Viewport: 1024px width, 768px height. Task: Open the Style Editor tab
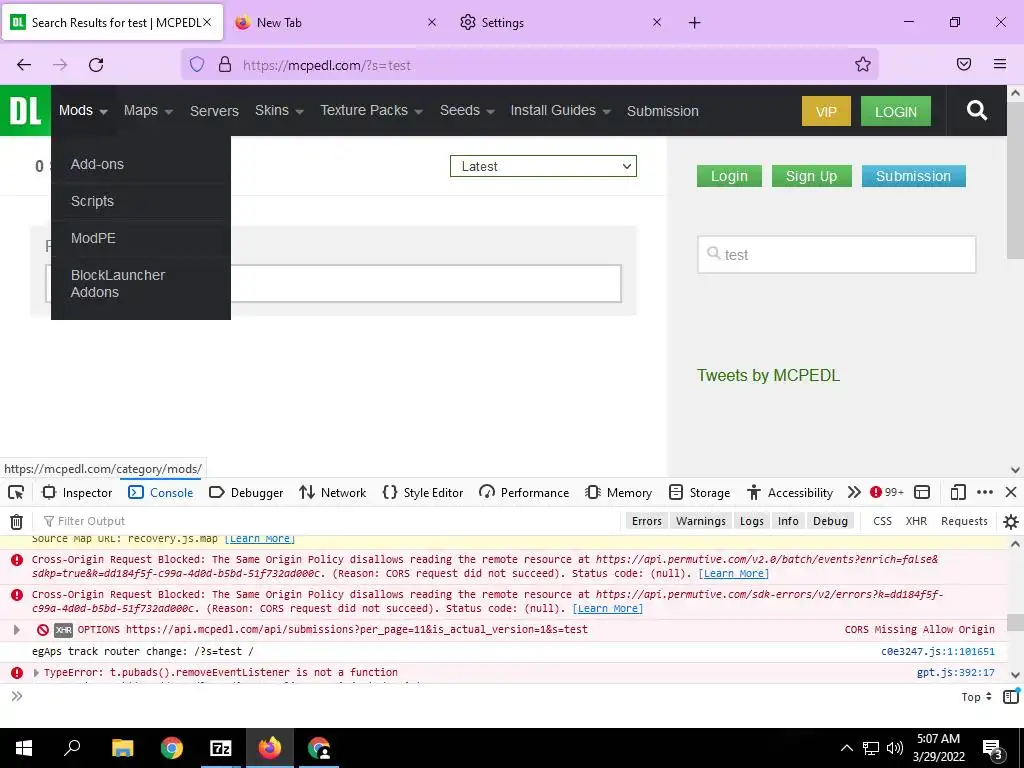pos(423,492)
